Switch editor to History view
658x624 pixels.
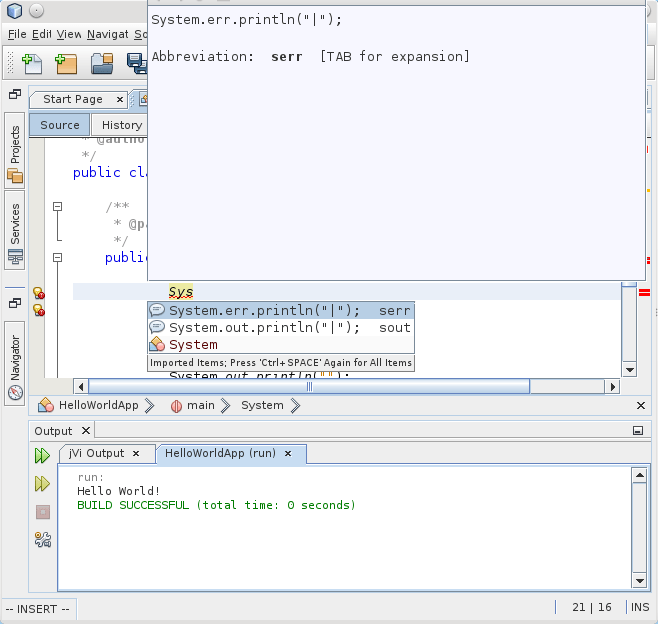tap(122, 125)
